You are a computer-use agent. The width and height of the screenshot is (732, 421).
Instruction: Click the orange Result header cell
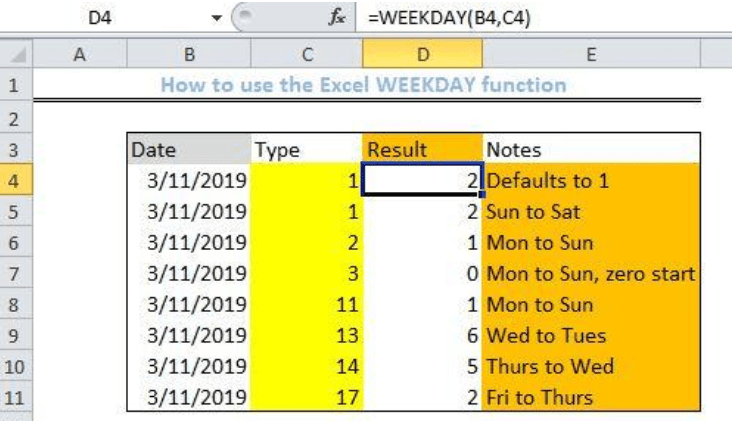[420, 150]
